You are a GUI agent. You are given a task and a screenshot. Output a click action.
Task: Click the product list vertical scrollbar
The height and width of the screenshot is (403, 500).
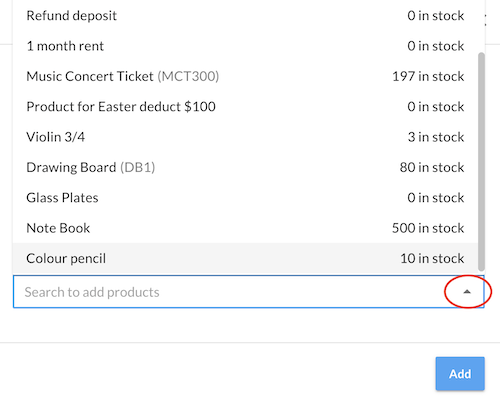481,162
